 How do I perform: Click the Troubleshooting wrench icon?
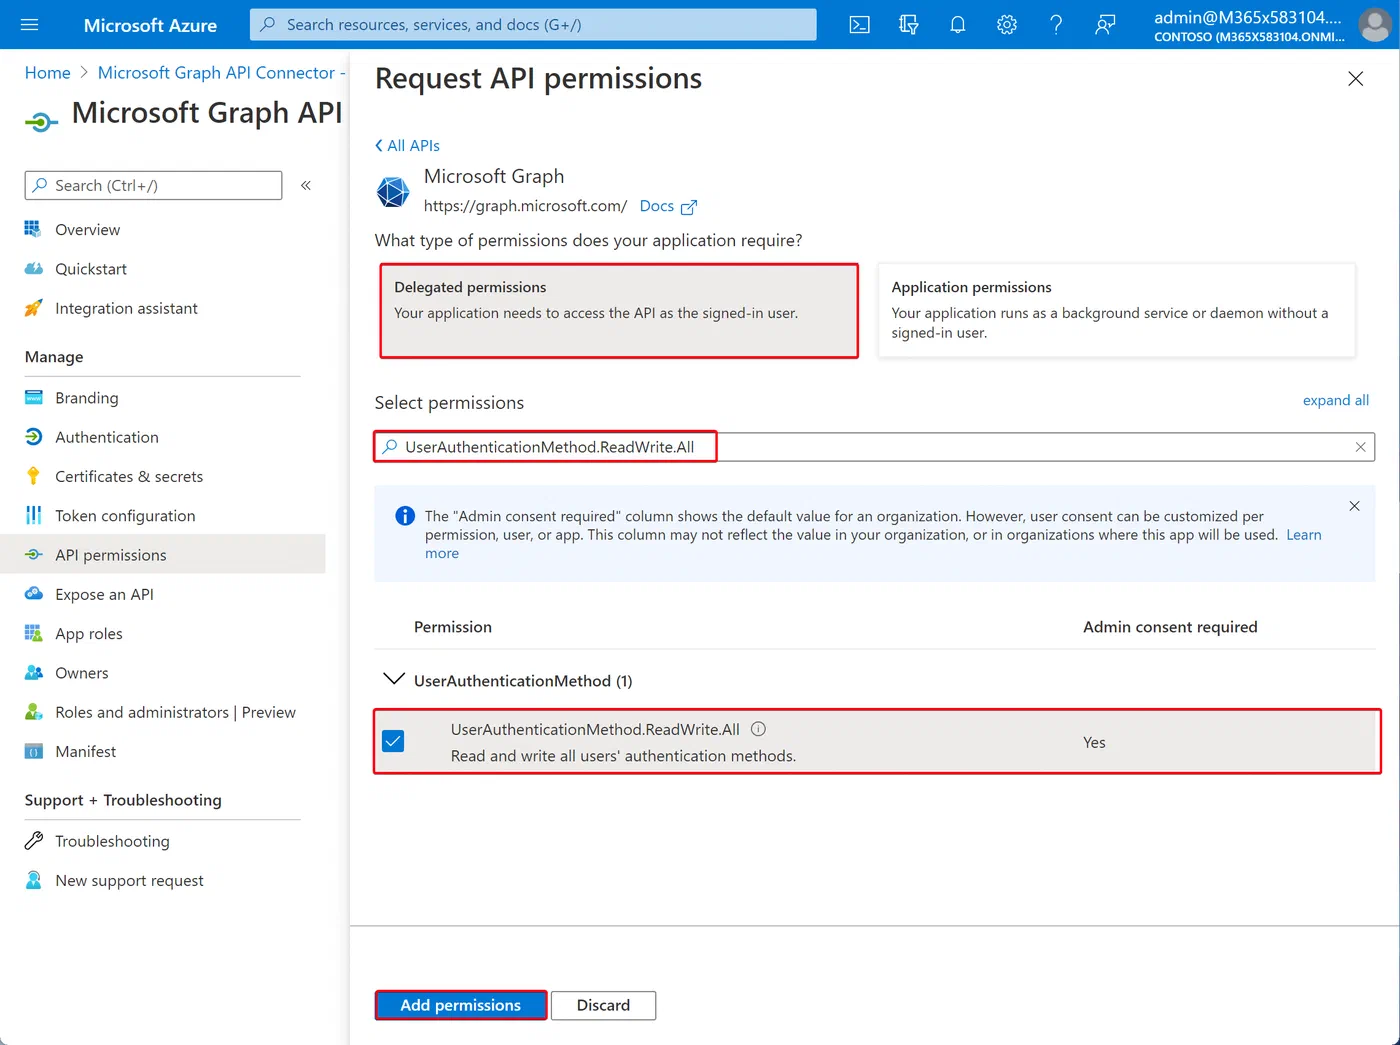tap(33, 841)
